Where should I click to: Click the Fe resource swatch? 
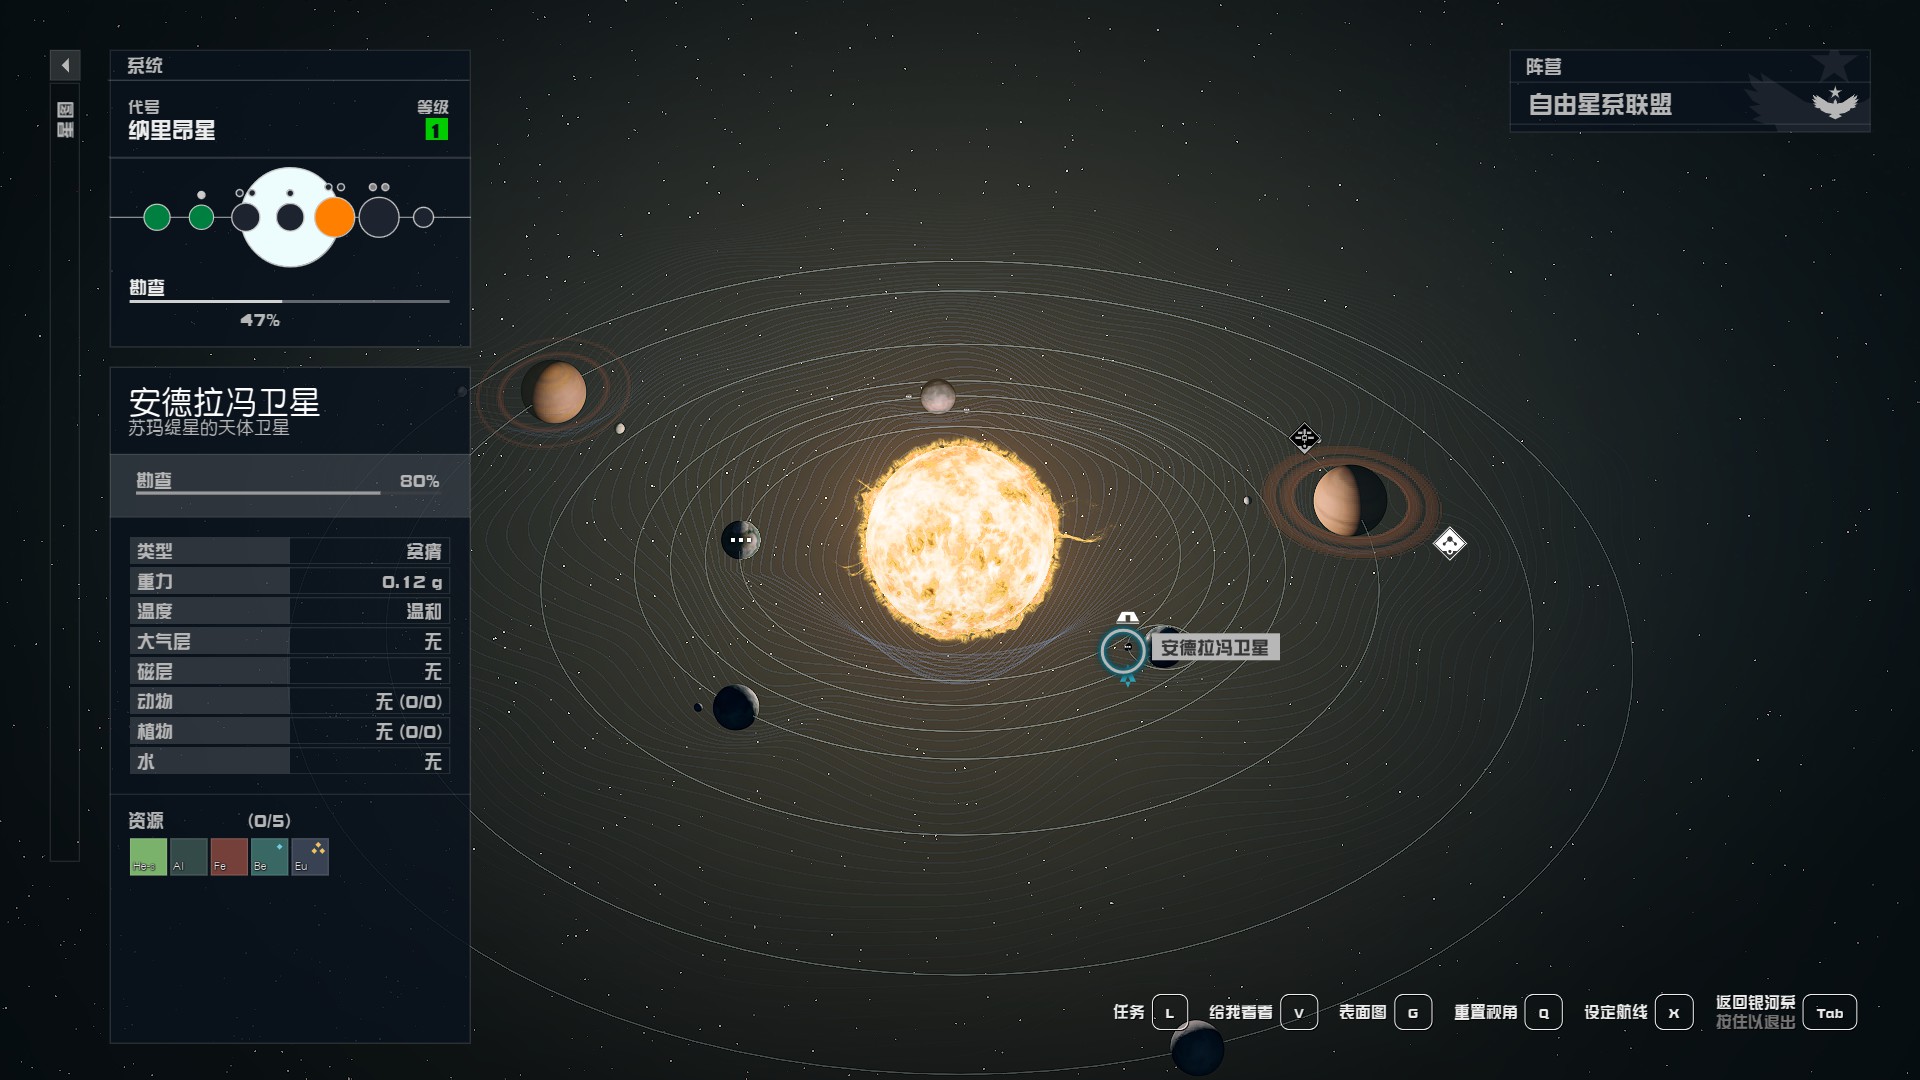point(229,857)
